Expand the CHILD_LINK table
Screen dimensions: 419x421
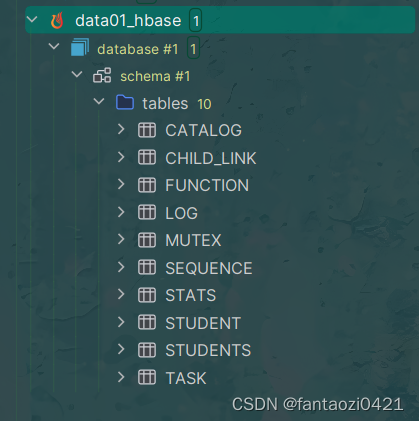tap(121, 157)
